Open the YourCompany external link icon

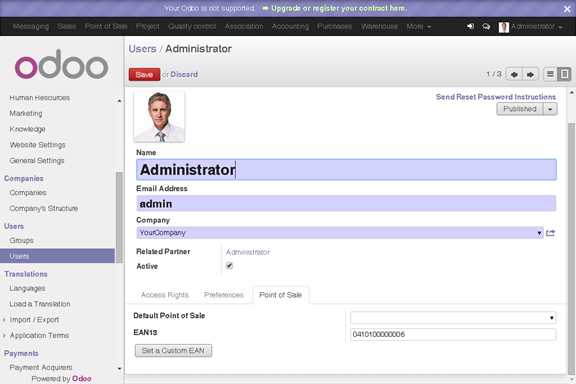550,233
